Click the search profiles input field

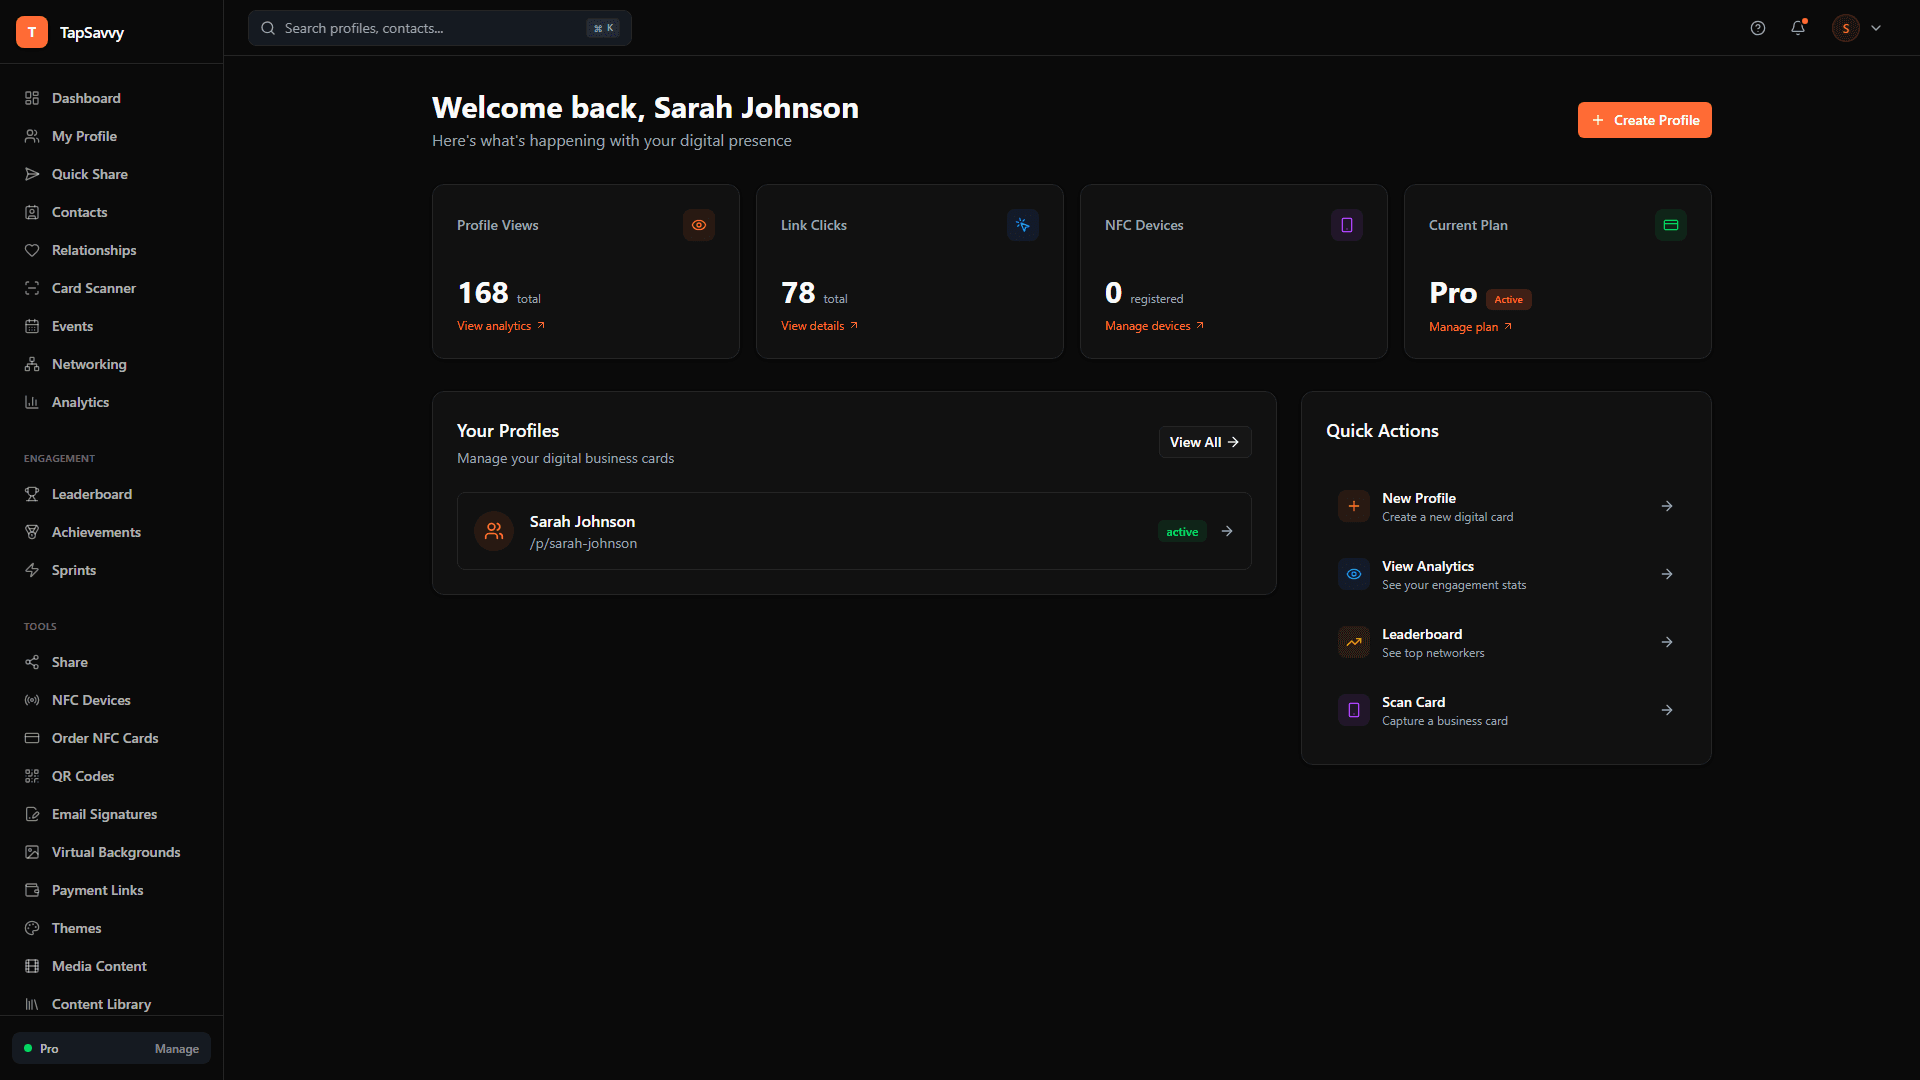click(430, 28)
